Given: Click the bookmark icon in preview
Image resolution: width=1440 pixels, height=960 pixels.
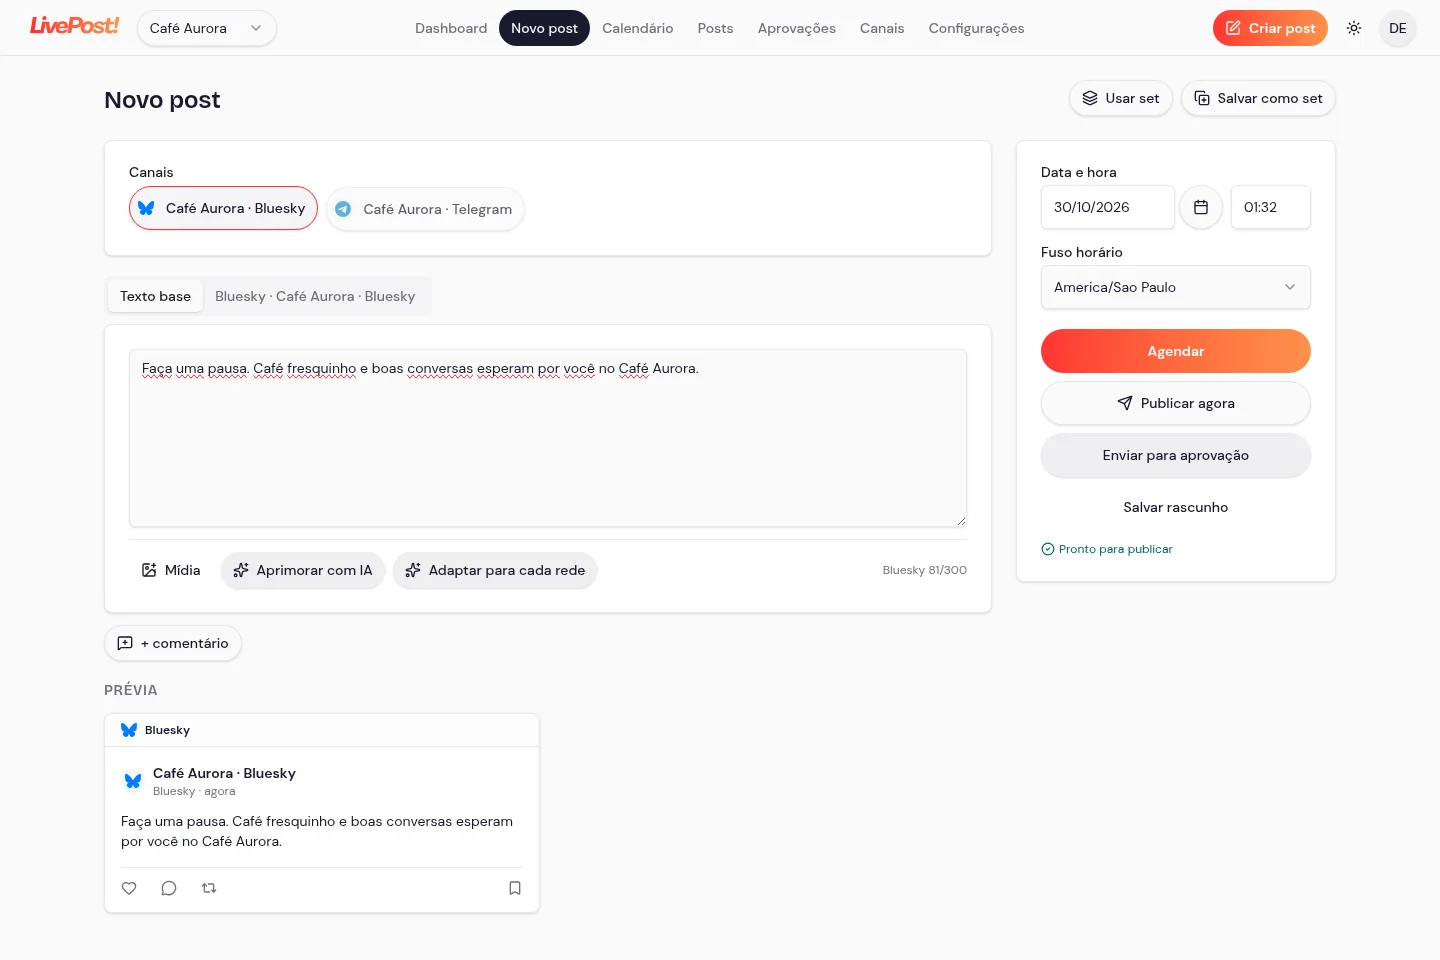Looking at the screenshot, I should pos(515,888).
